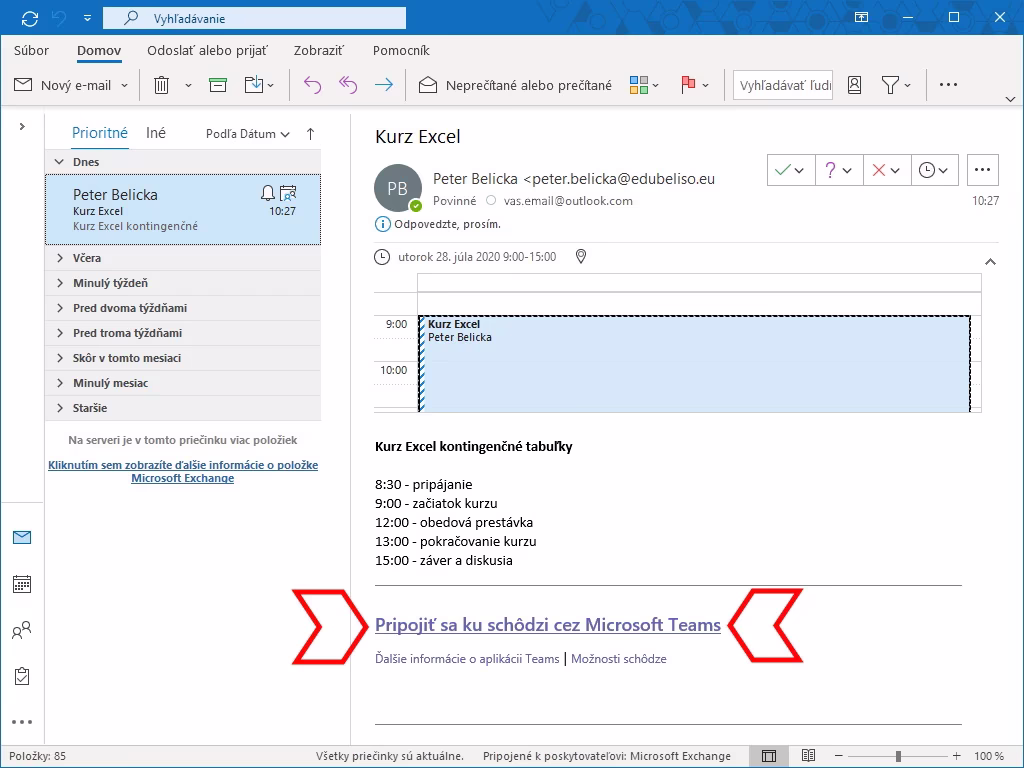Click the PB sender avatar
This screenshot has width=1024, height=768.
point(398,188)
